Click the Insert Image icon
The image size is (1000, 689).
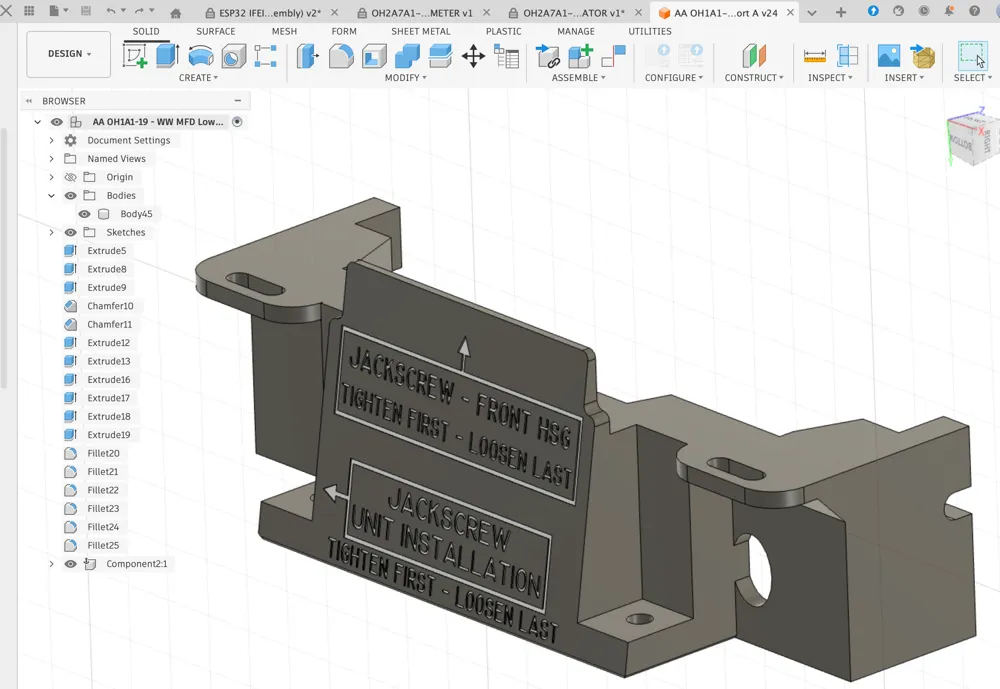coord(889,56)
